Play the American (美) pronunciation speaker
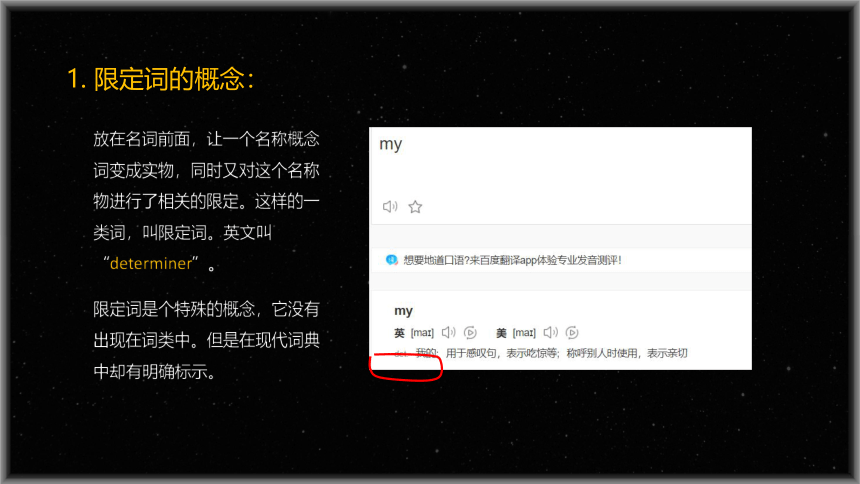 551,333
